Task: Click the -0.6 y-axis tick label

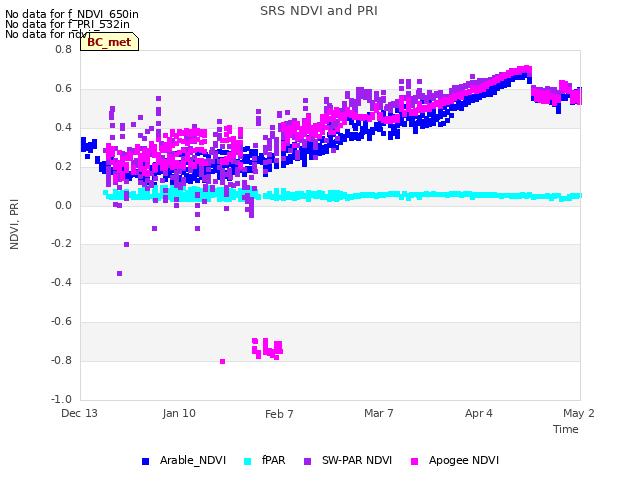Action: tap(62, 322)
